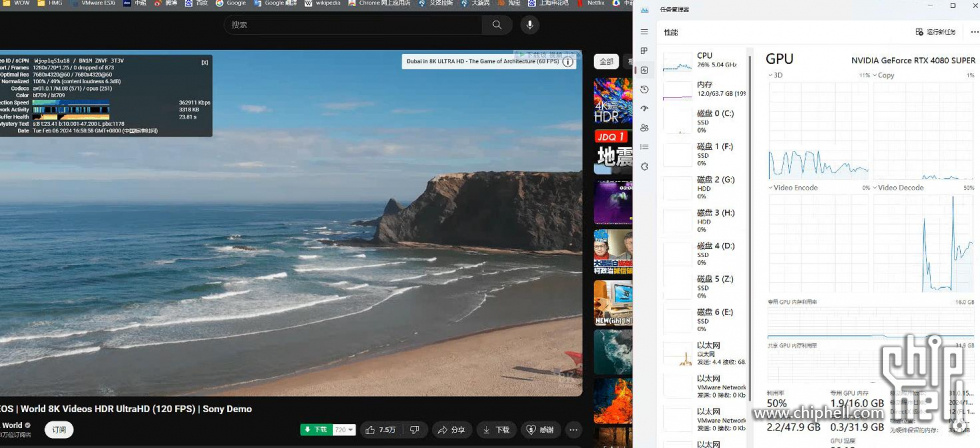This screenshot has width=980, height=448.
Task: Click the Run new task (运行新任务) button
Action: pos(935,32)
